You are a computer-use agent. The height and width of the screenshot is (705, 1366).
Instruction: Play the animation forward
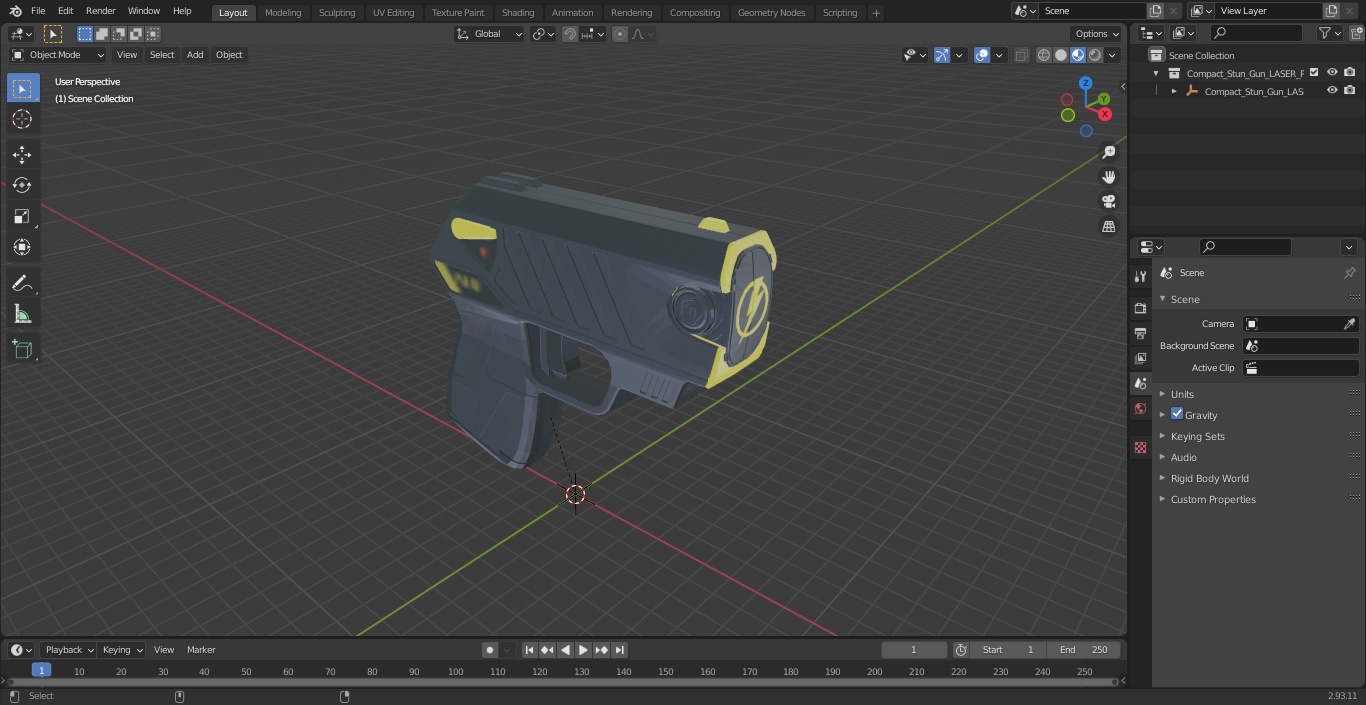pos(584,650)
